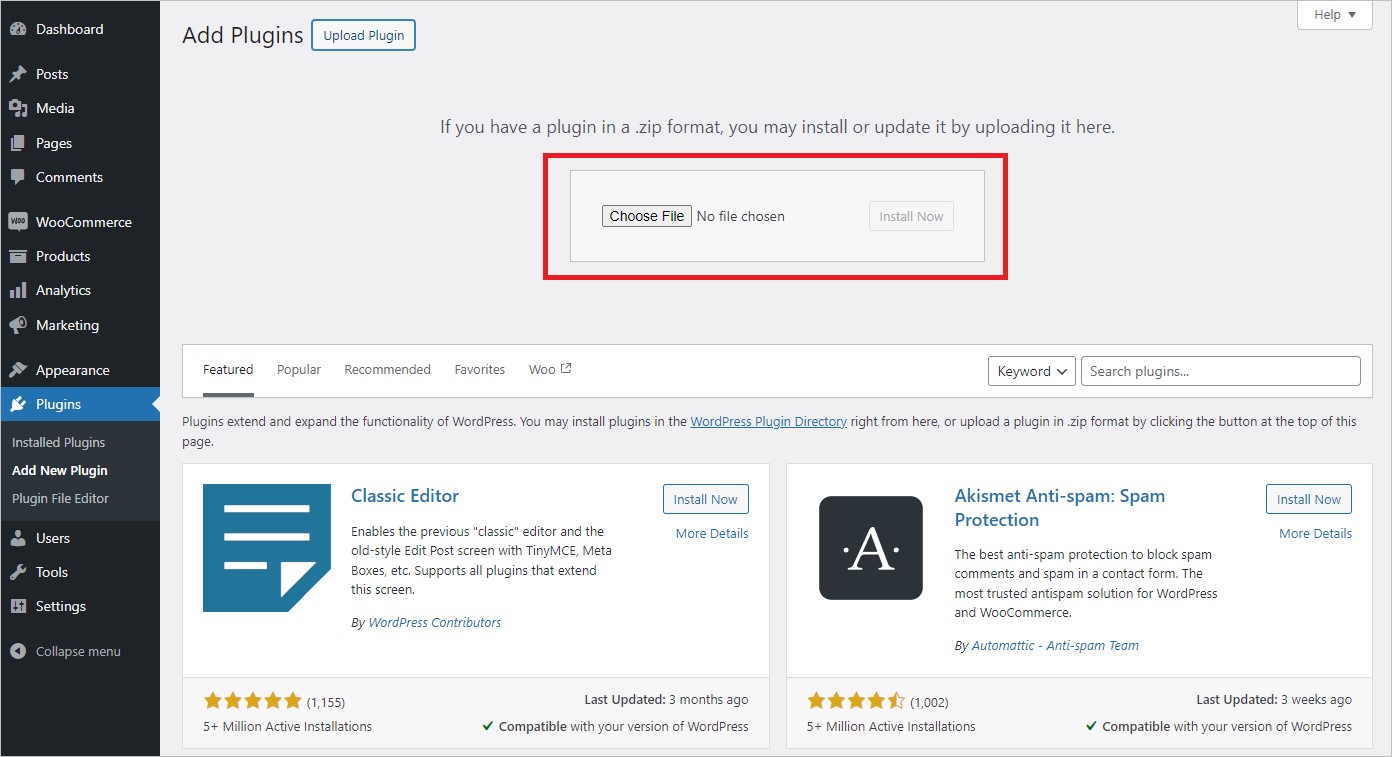The image size is (1392, 757).
Task: Open Appearance via the brush icon
Action: click(21, 369)
